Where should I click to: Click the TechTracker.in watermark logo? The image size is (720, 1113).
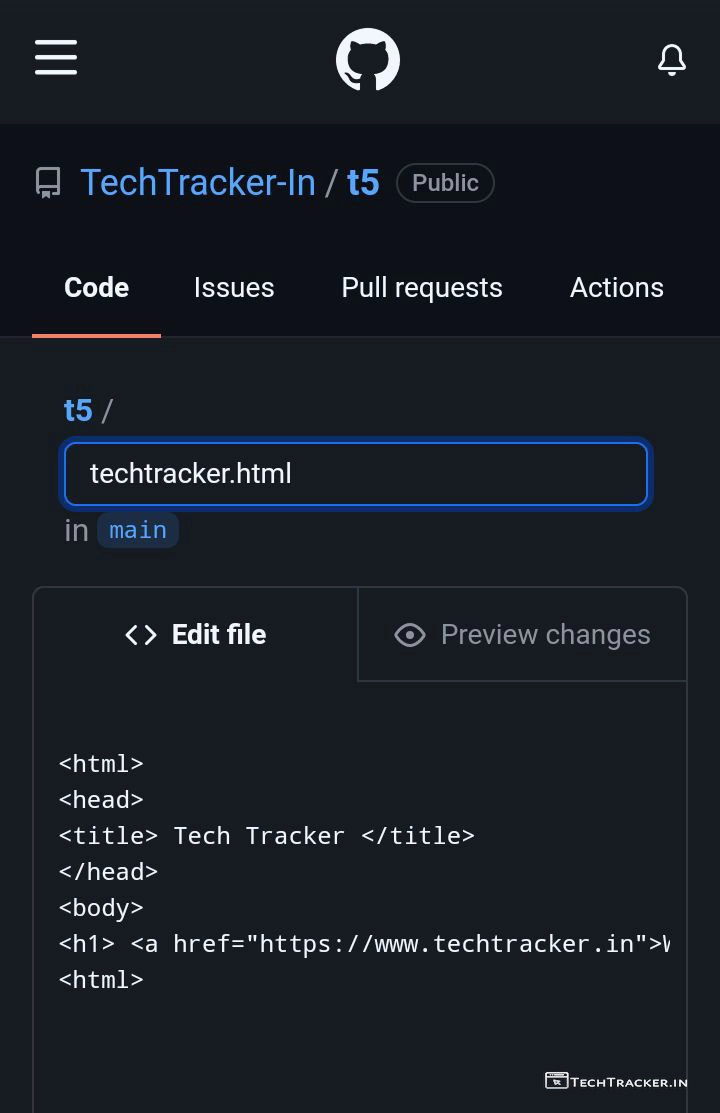pos(616,1081)
